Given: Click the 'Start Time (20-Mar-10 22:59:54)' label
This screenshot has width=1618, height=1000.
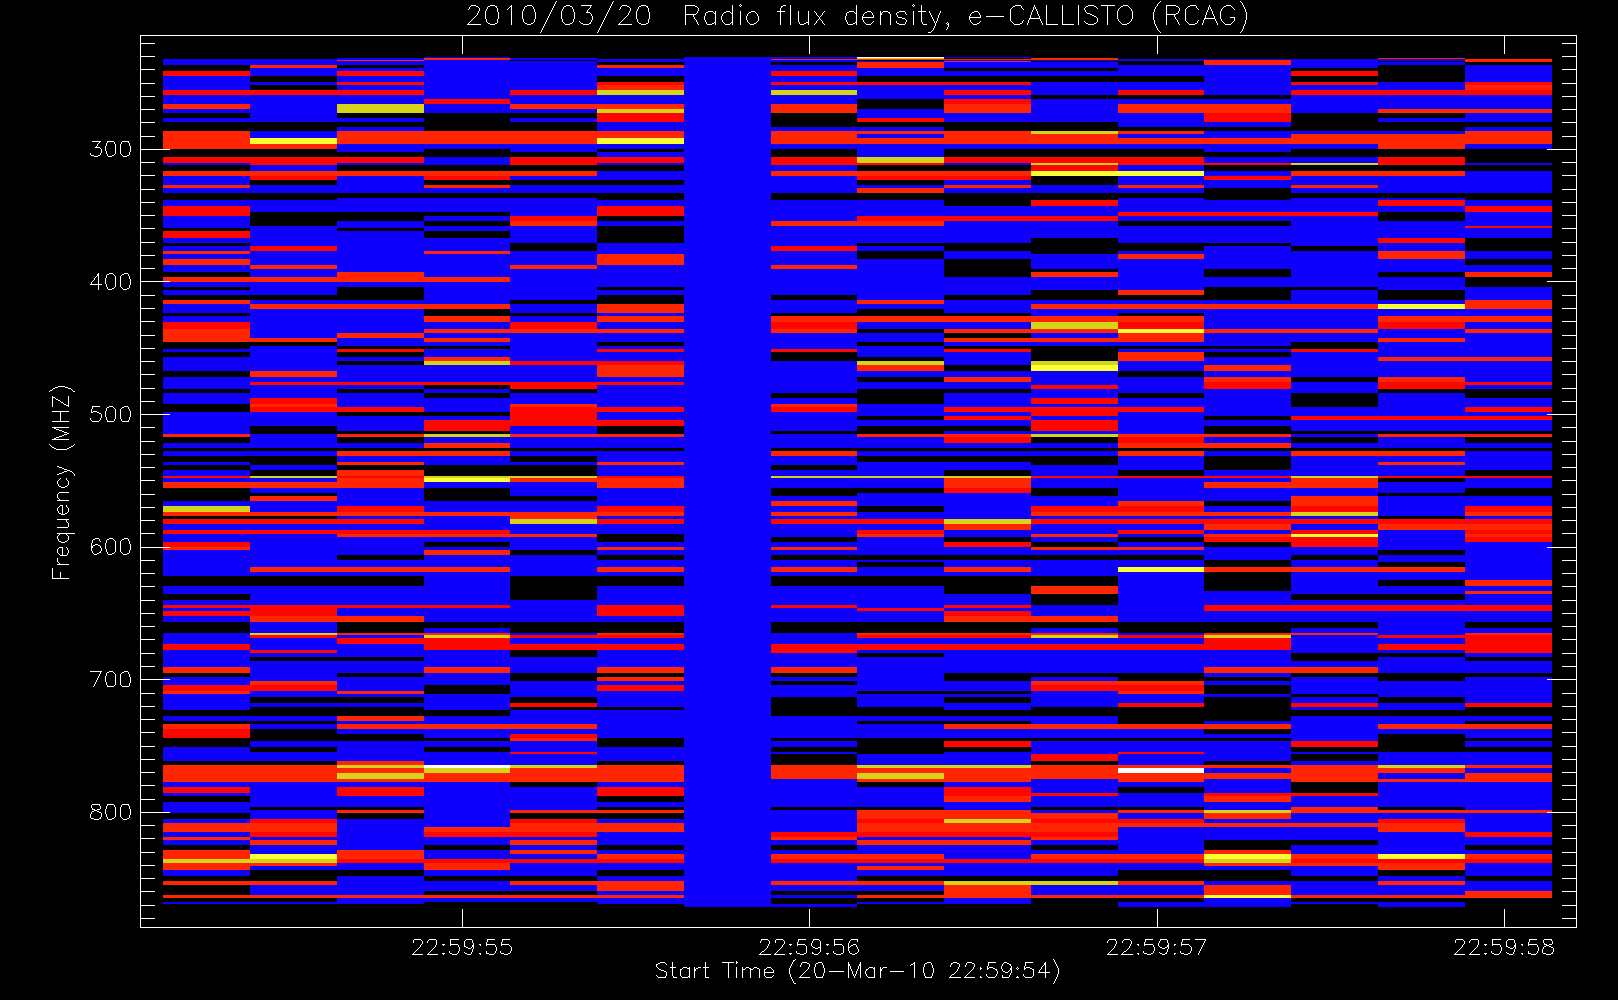Looking at the screenshot, I should point(857,971).
